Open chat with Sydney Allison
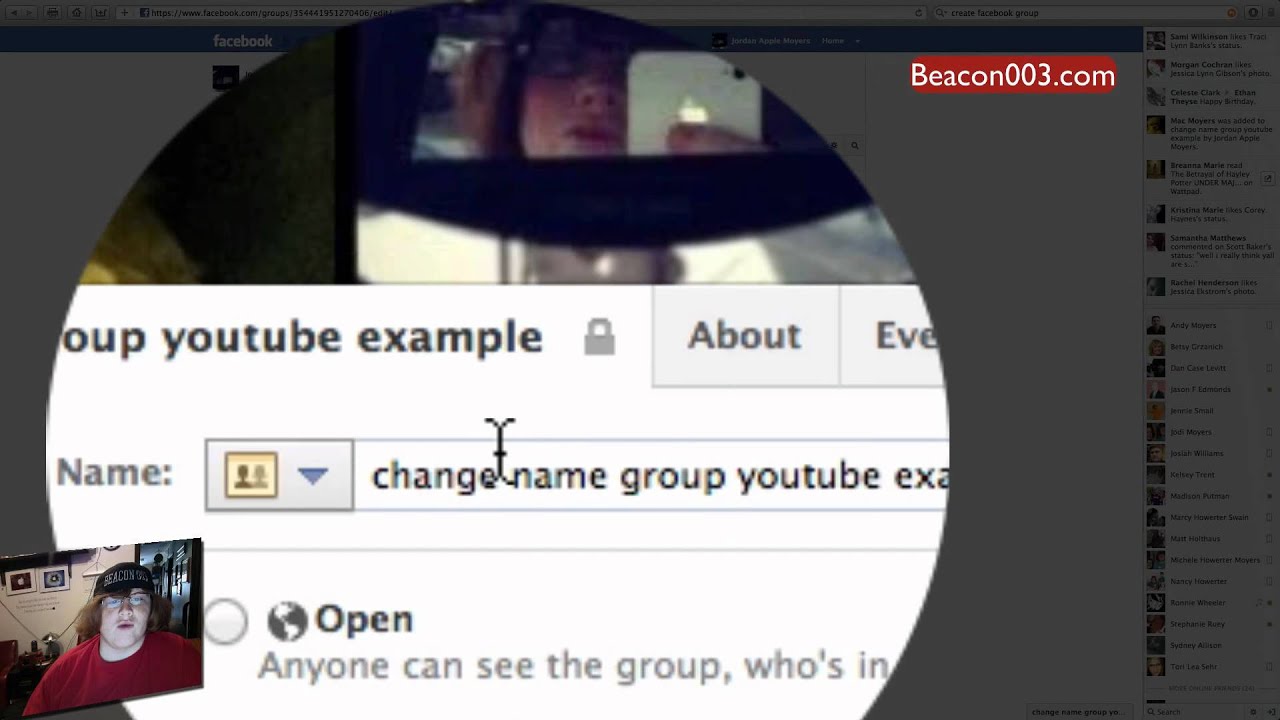The image size is (1280, 720). (1211, 645)
